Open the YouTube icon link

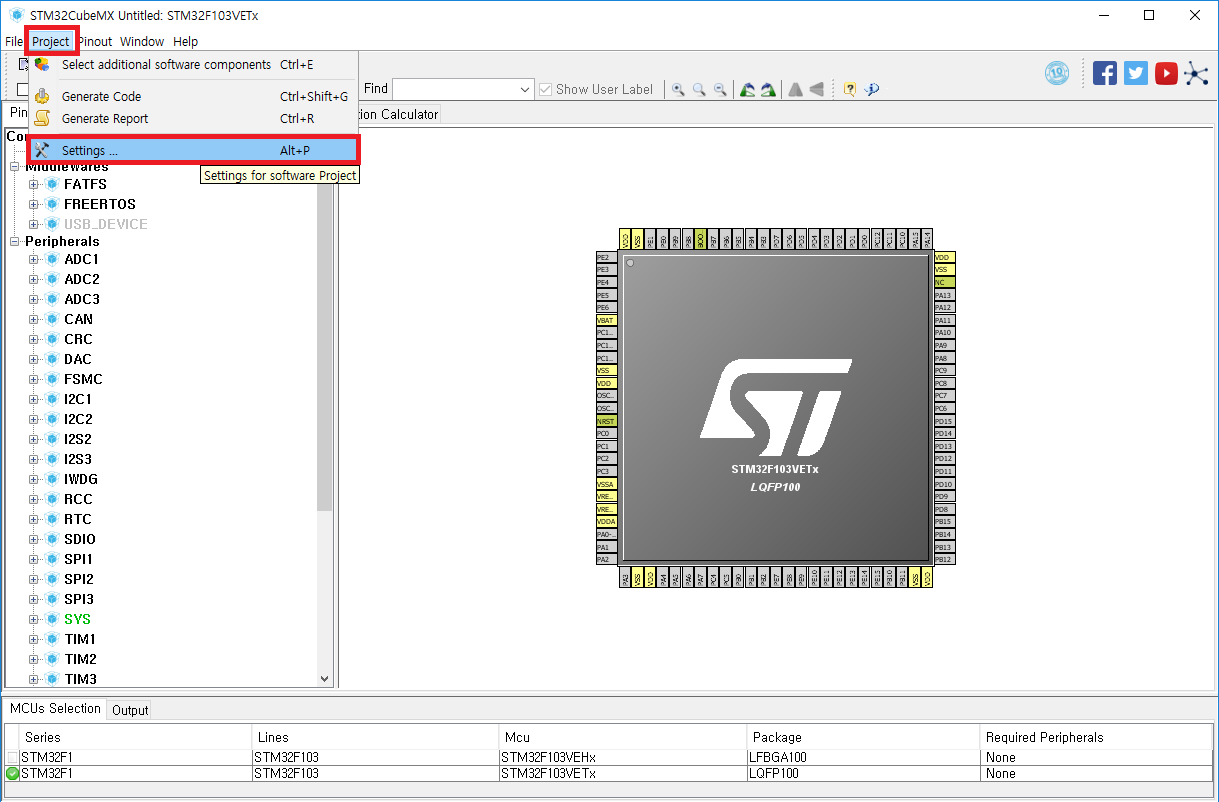tap(1166, 73)
